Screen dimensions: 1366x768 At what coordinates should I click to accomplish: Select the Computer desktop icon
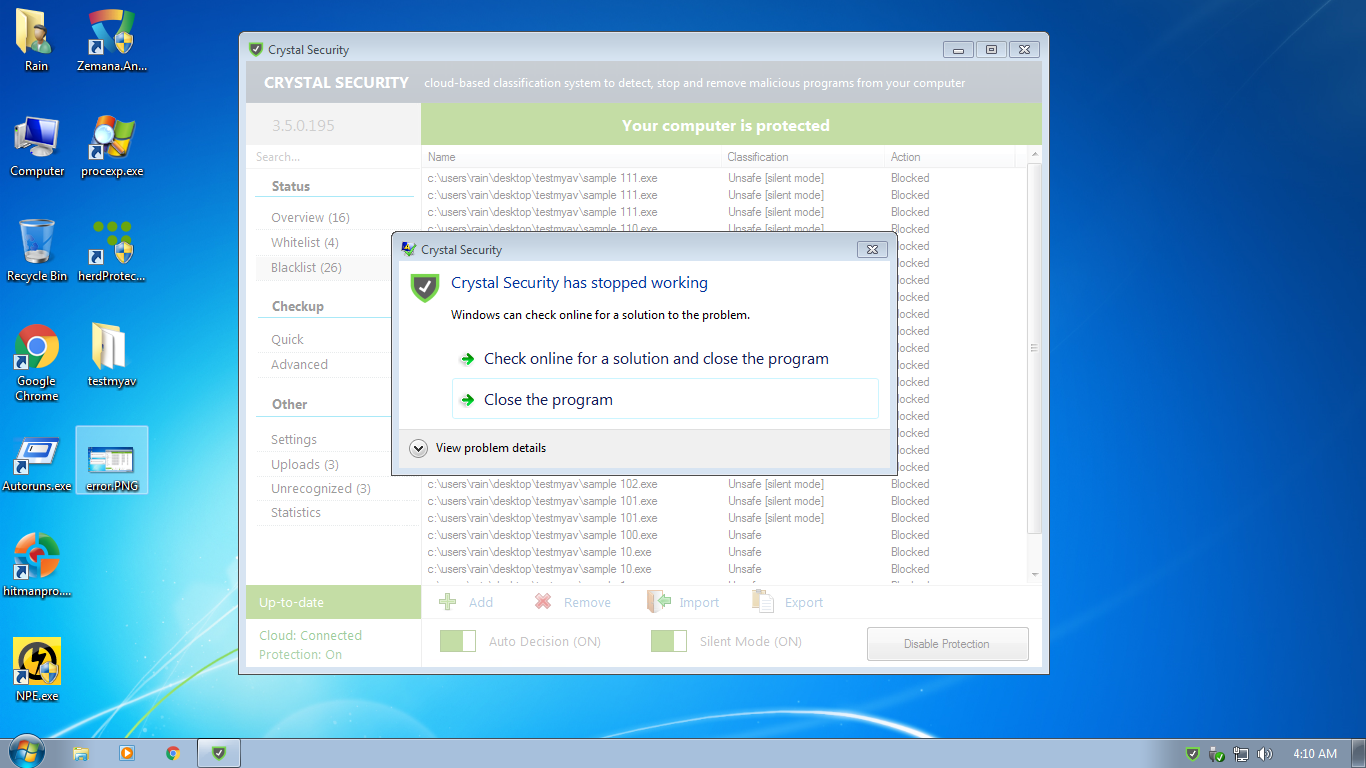tap(37, 145)
